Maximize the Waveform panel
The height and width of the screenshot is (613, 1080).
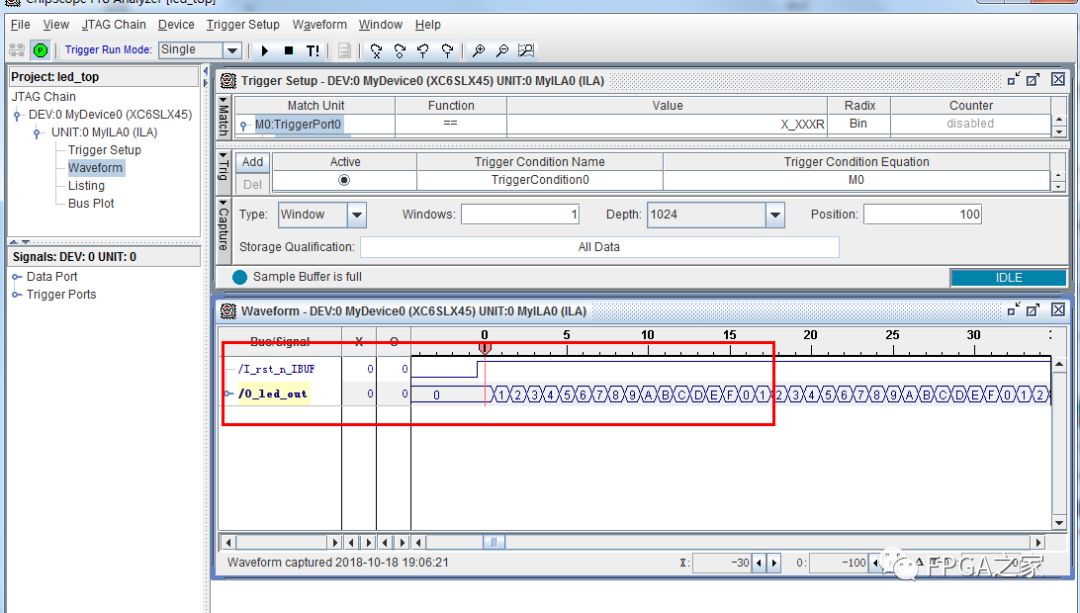point(1033,310)
